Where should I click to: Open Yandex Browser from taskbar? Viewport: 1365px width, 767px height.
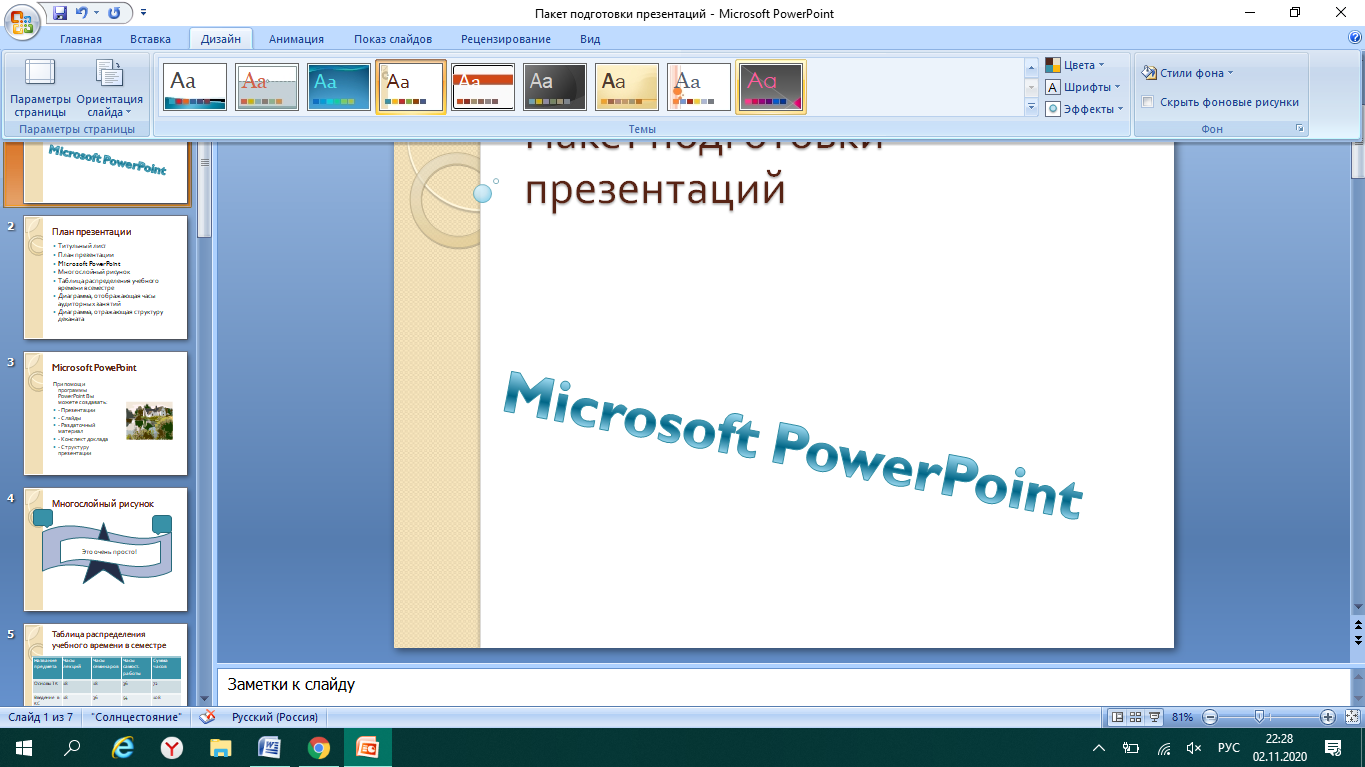pos(172,747)
